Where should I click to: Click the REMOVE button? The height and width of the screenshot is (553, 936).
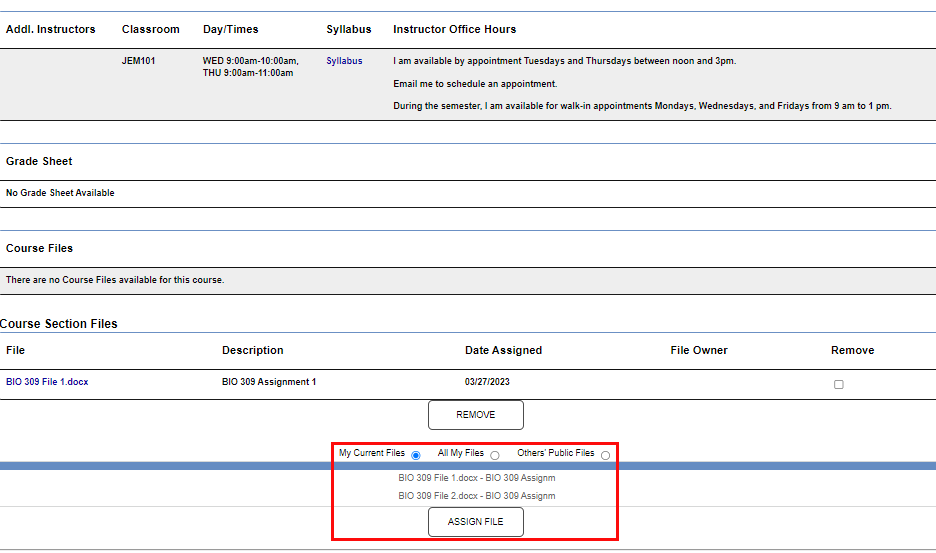tap(475, 415)
